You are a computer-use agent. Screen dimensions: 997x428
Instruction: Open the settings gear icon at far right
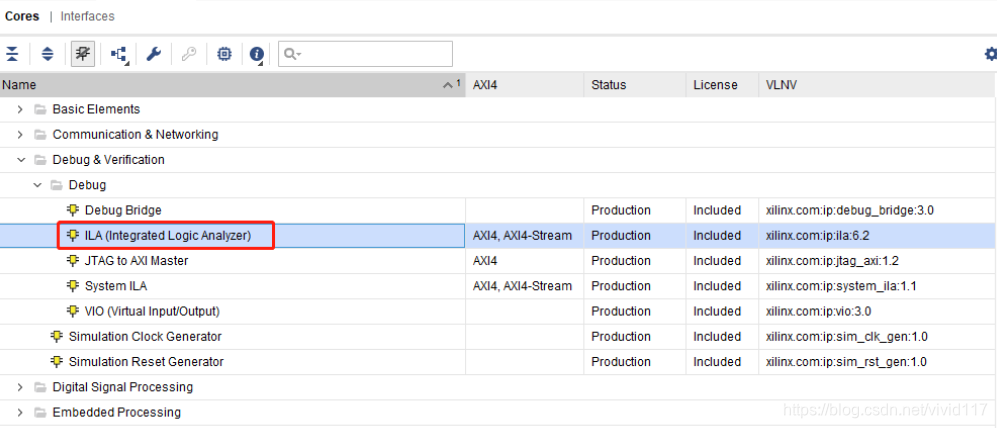pos(990,54)
